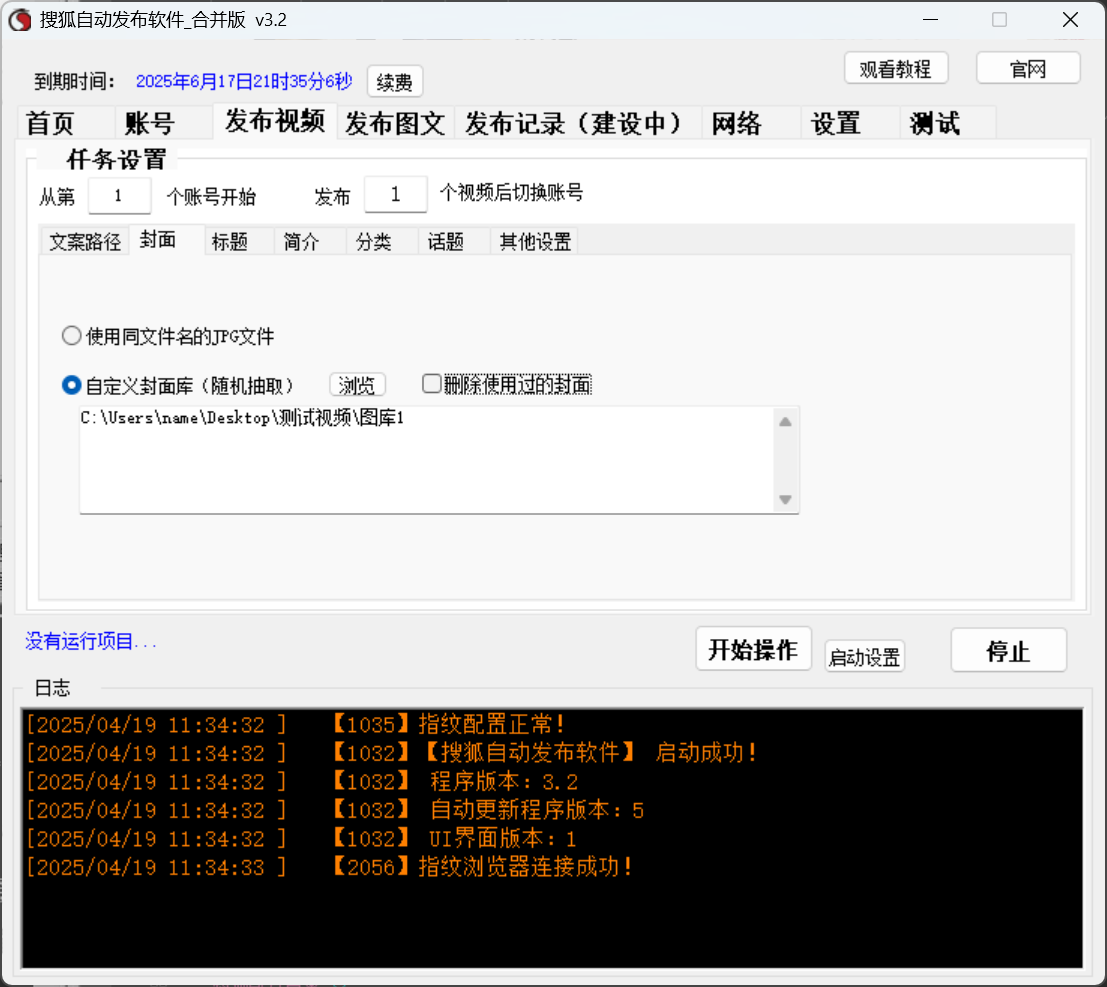Open 启动设置 startup settings button
The width and height of the screenshot is (1107, 987).
click(864, 657)
